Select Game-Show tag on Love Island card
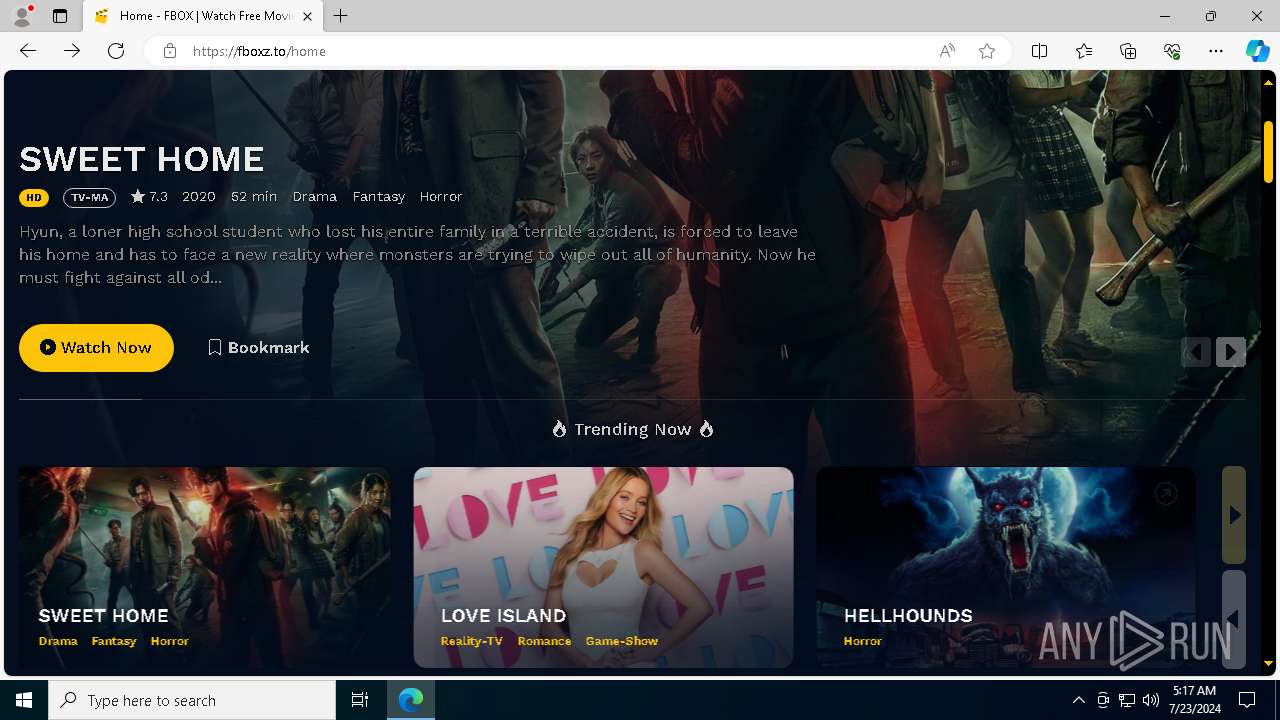 point(622,641)
